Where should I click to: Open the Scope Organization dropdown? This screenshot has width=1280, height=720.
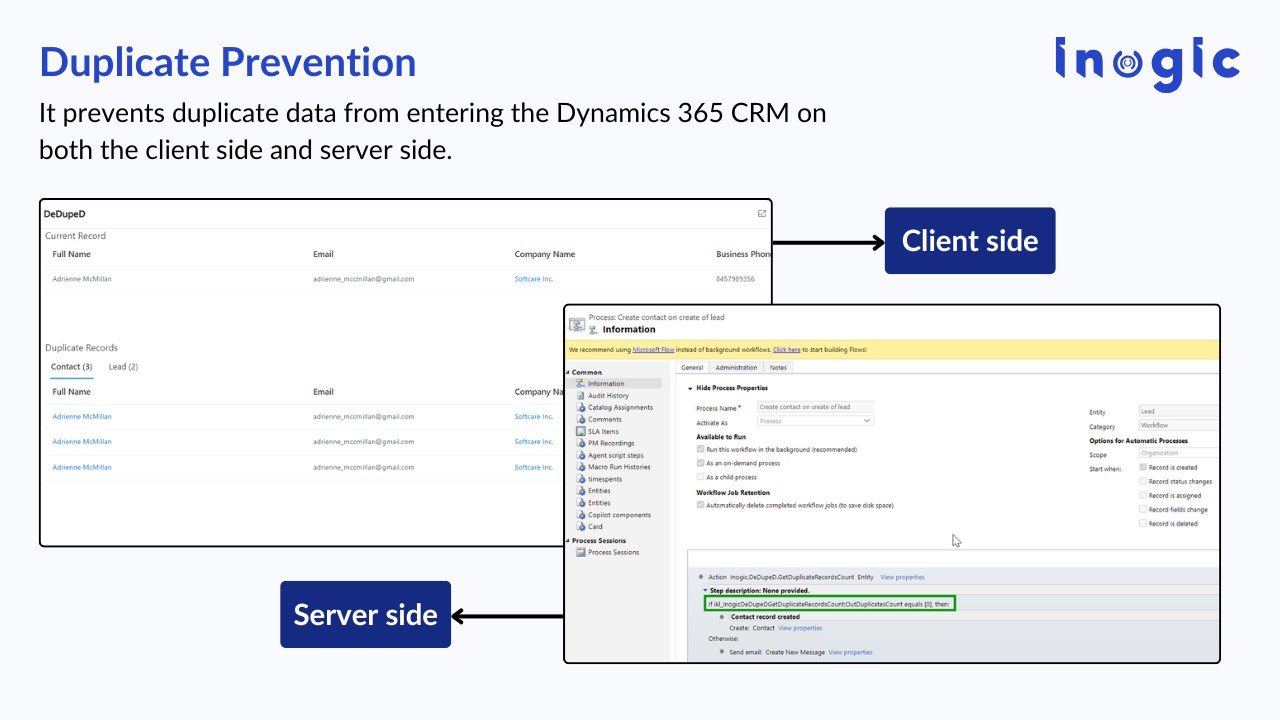[x=1179, y=454]
